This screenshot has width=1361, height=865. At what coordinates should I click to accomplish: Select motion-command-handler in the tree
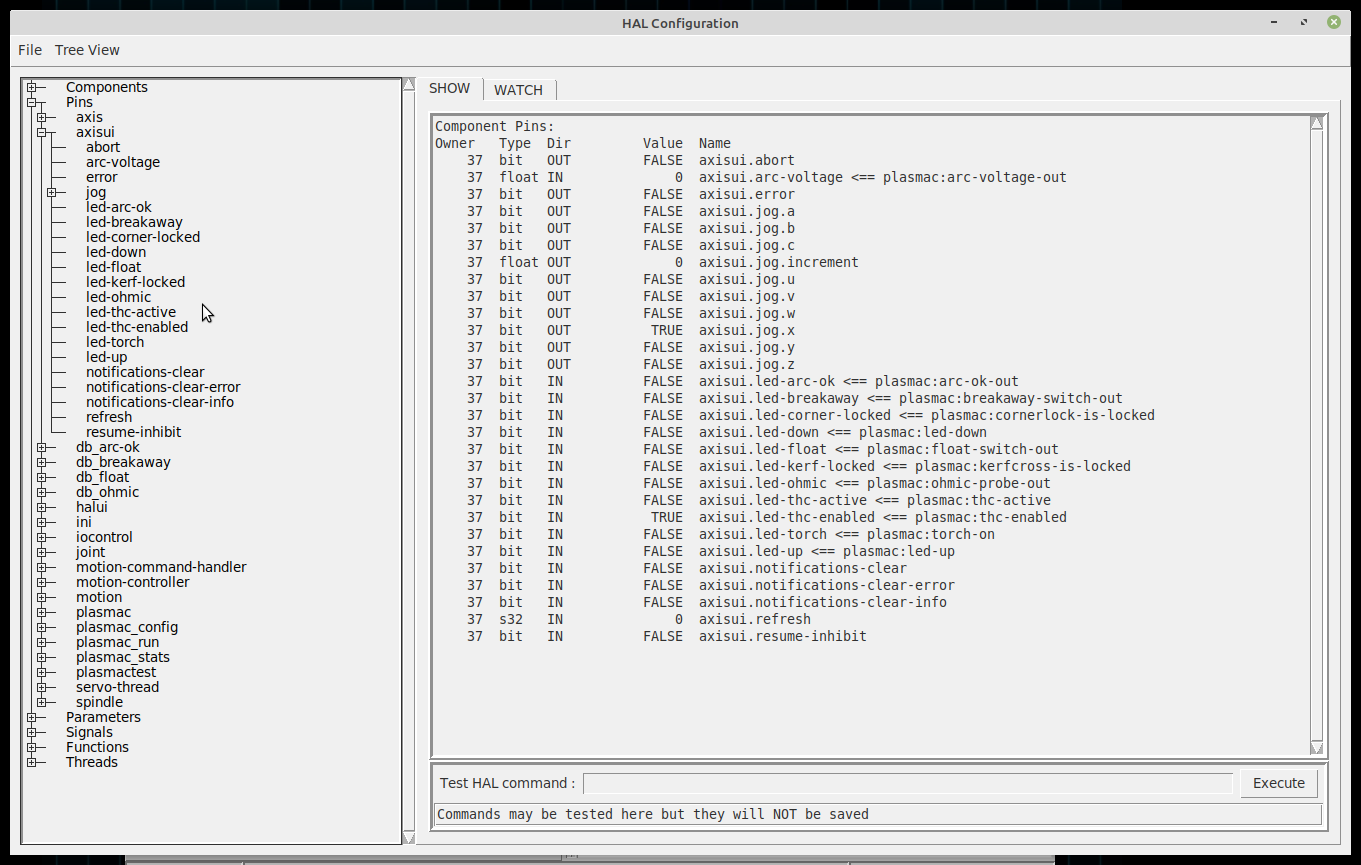coord(161,567)
